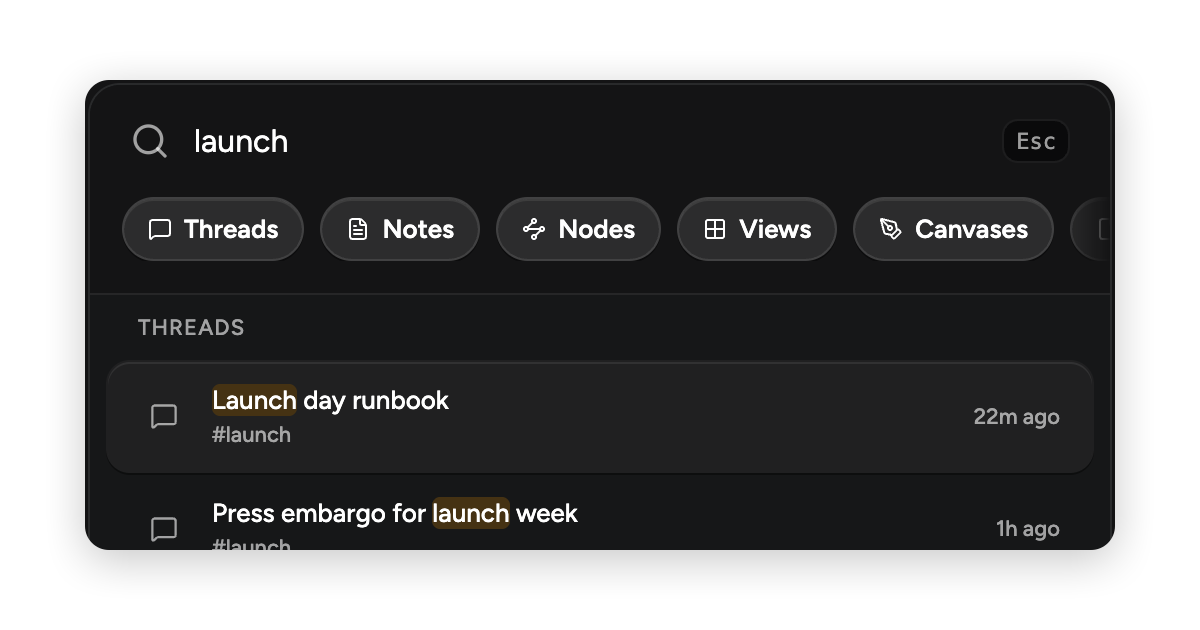Click the "22m ago" timestamp
Viewport: 1200px width, 630px height.
pos(1016,417)
